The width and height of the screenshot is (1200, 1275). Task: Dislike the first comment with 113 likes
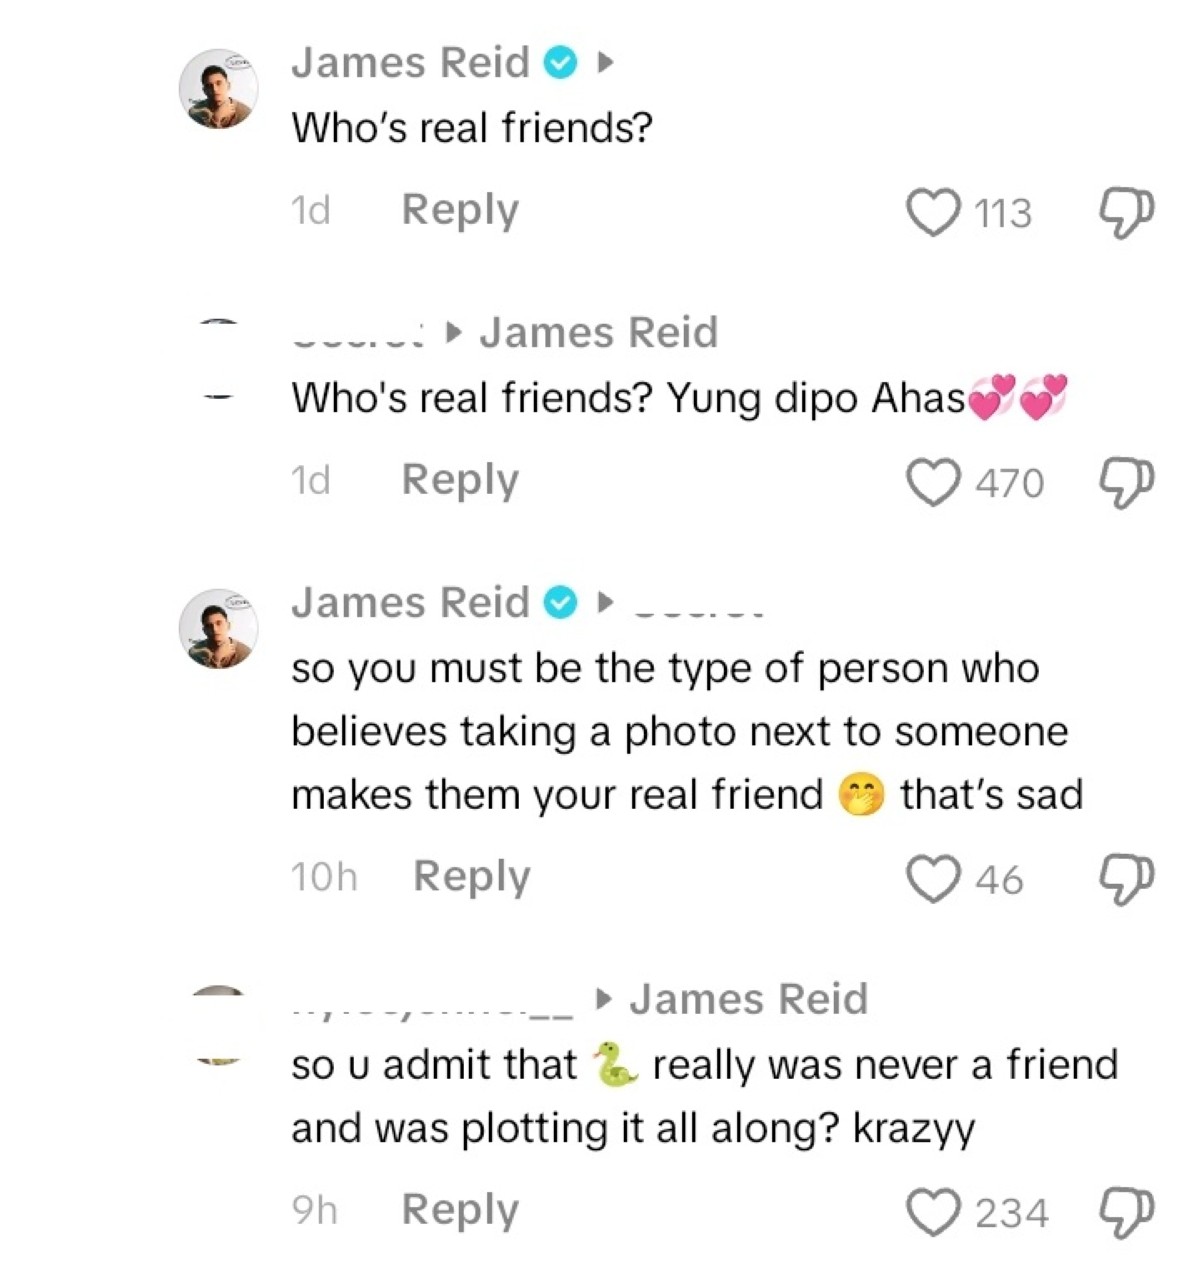[x=1126, y=213]
